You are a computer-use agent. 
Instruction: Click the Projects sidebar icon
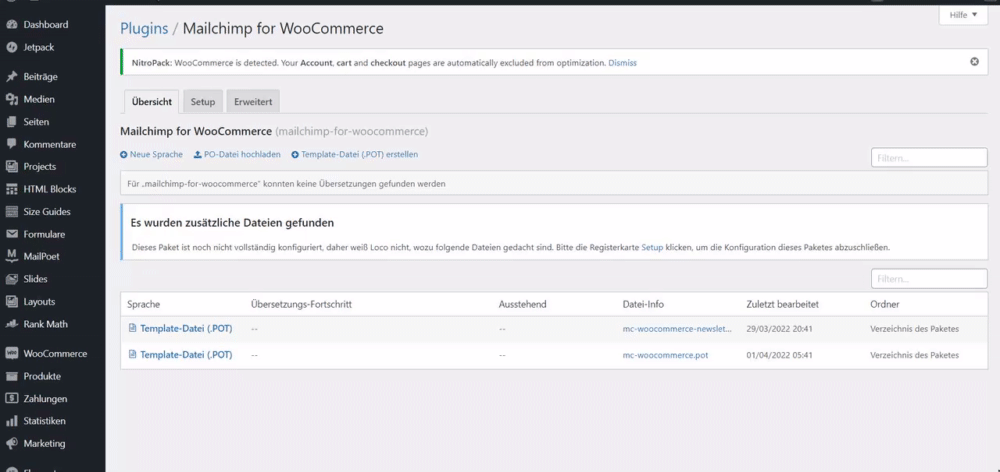(11, 166)
